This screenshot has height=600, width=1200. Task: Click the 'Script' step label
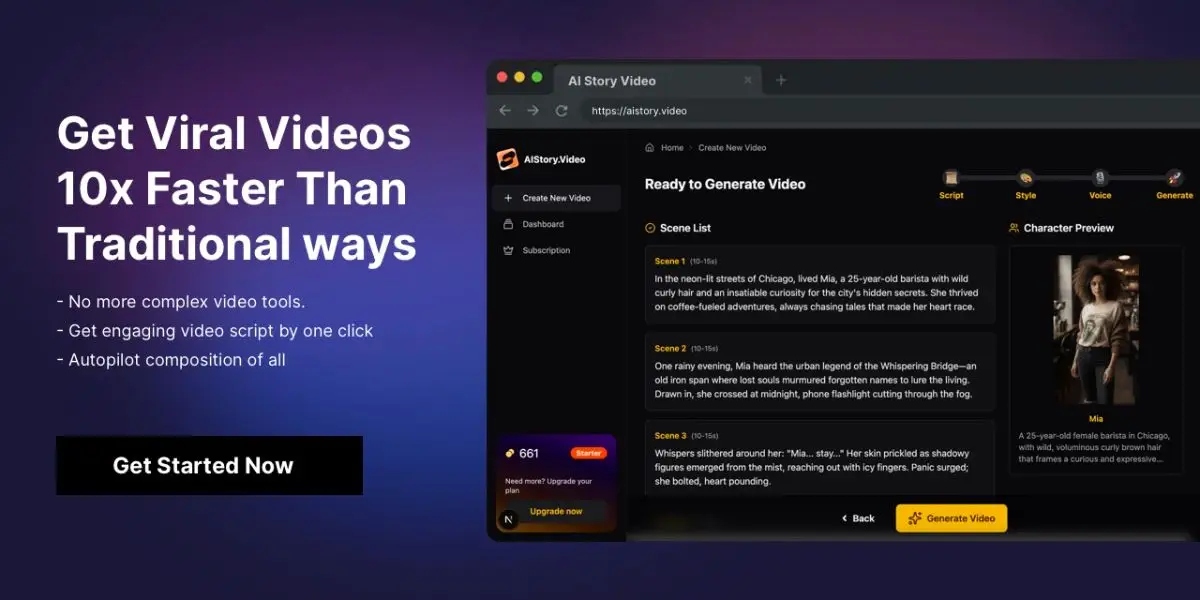[951, 196]
